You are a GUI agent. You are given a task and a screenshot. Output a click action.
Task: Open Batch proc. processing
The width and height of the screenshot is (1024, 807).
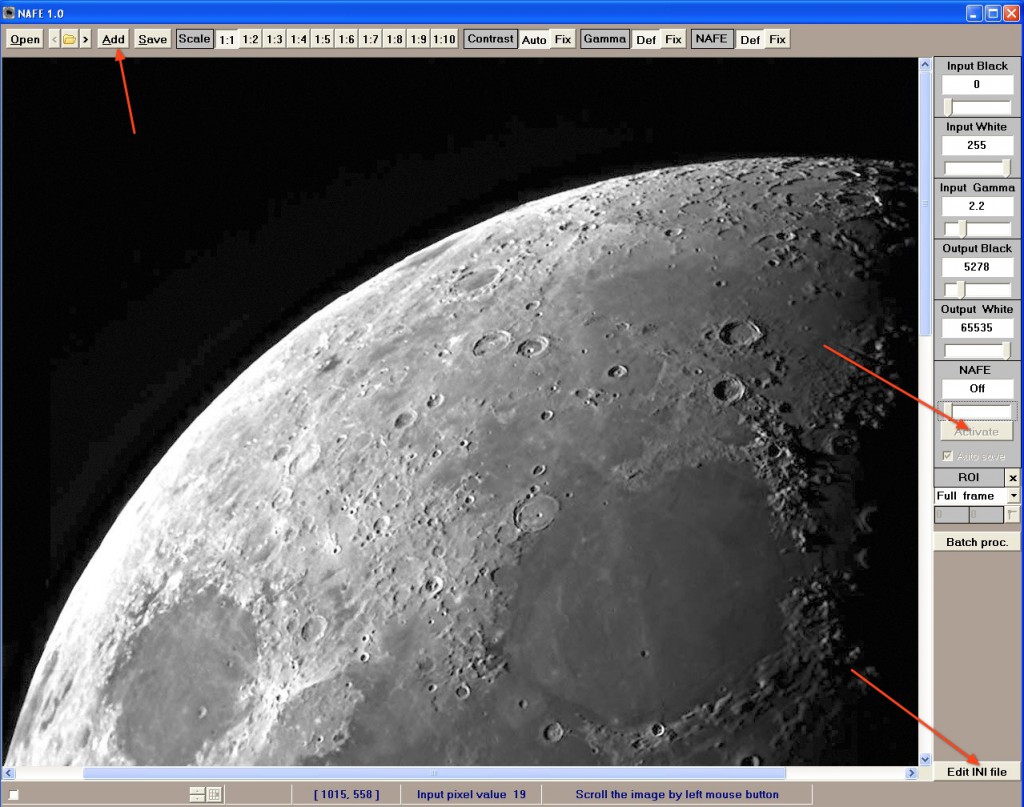tap(977, 542)
